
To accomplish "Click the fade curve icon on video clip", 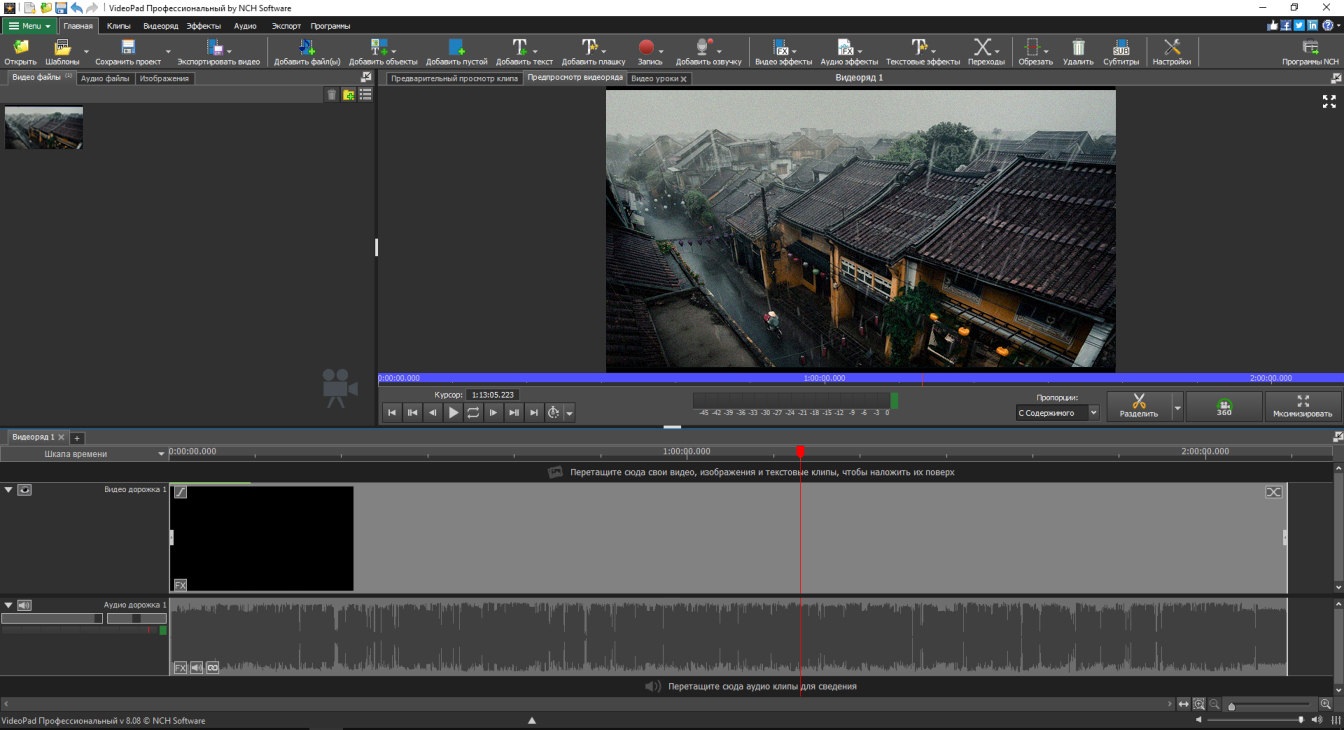I will pos(180,491).
